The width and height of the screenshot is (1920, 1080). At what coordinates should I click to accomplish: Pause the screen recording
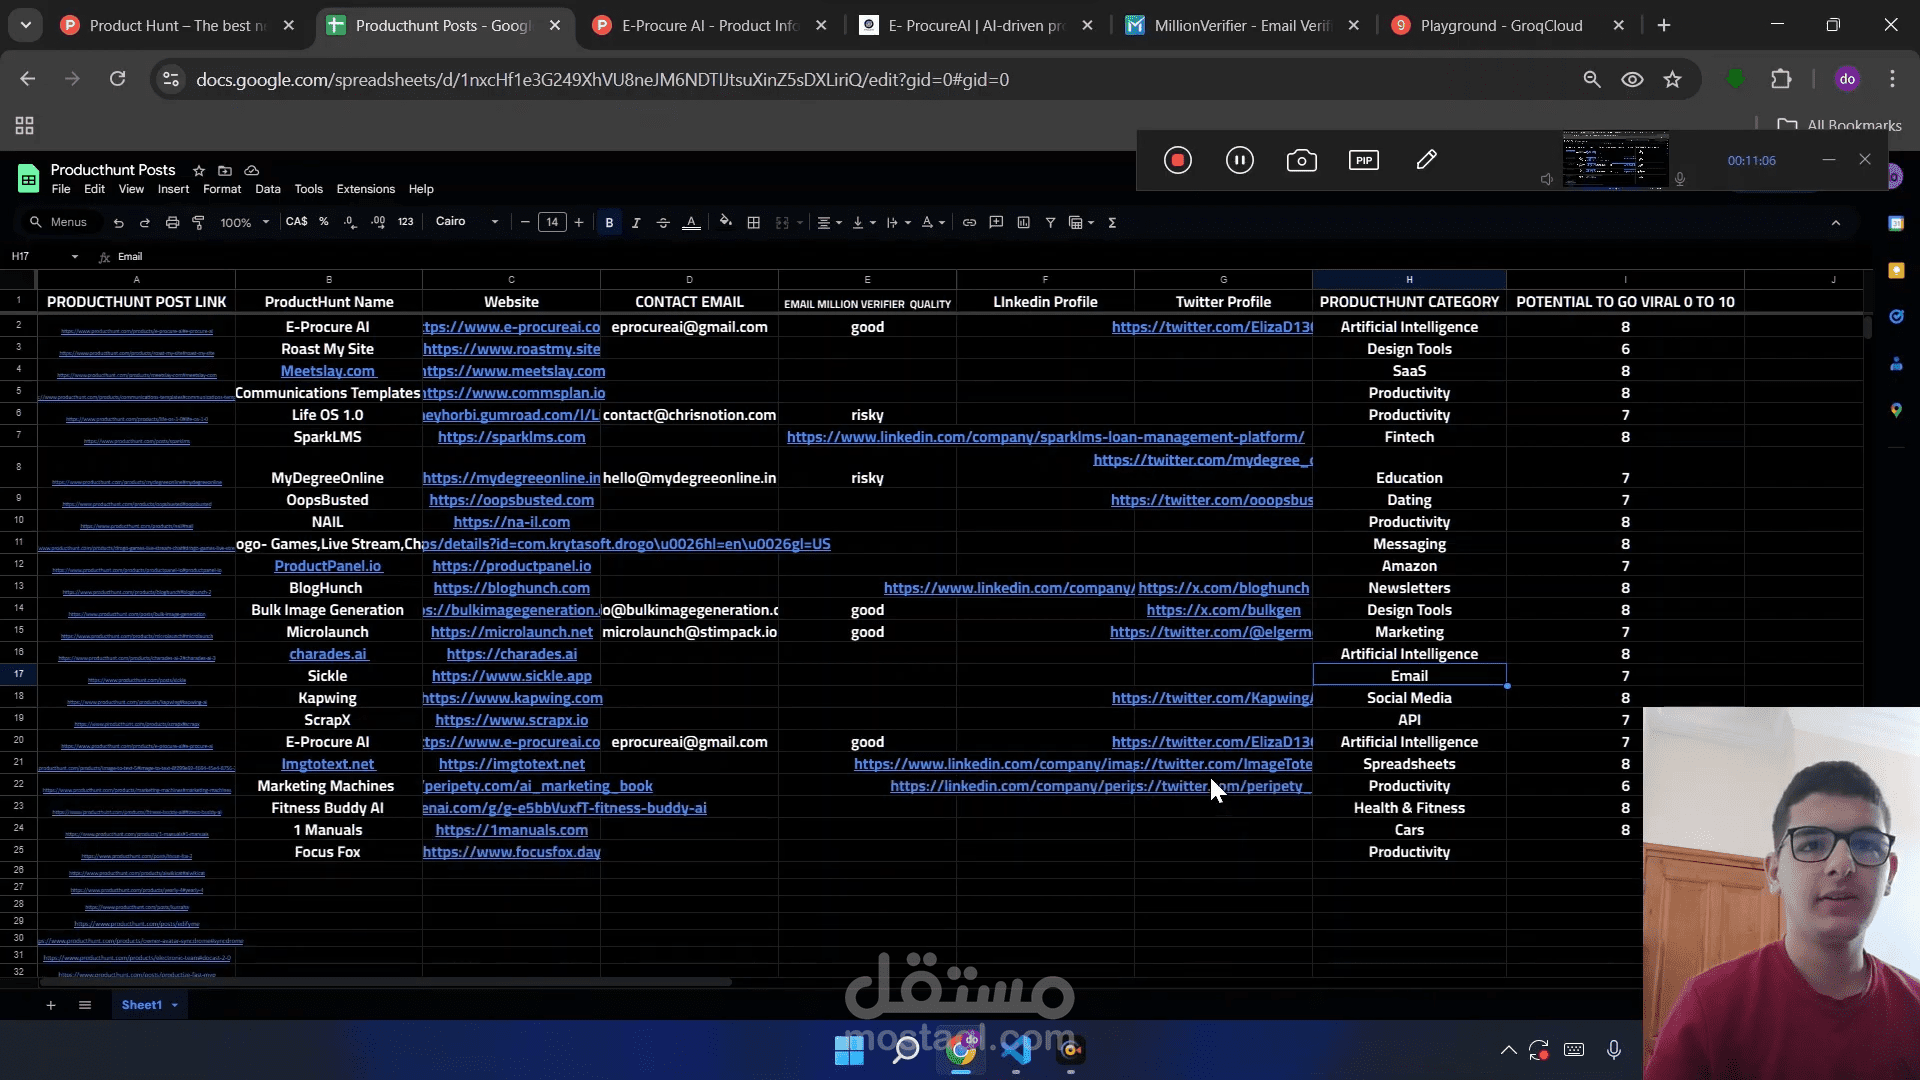click(x=1240, y=160)
